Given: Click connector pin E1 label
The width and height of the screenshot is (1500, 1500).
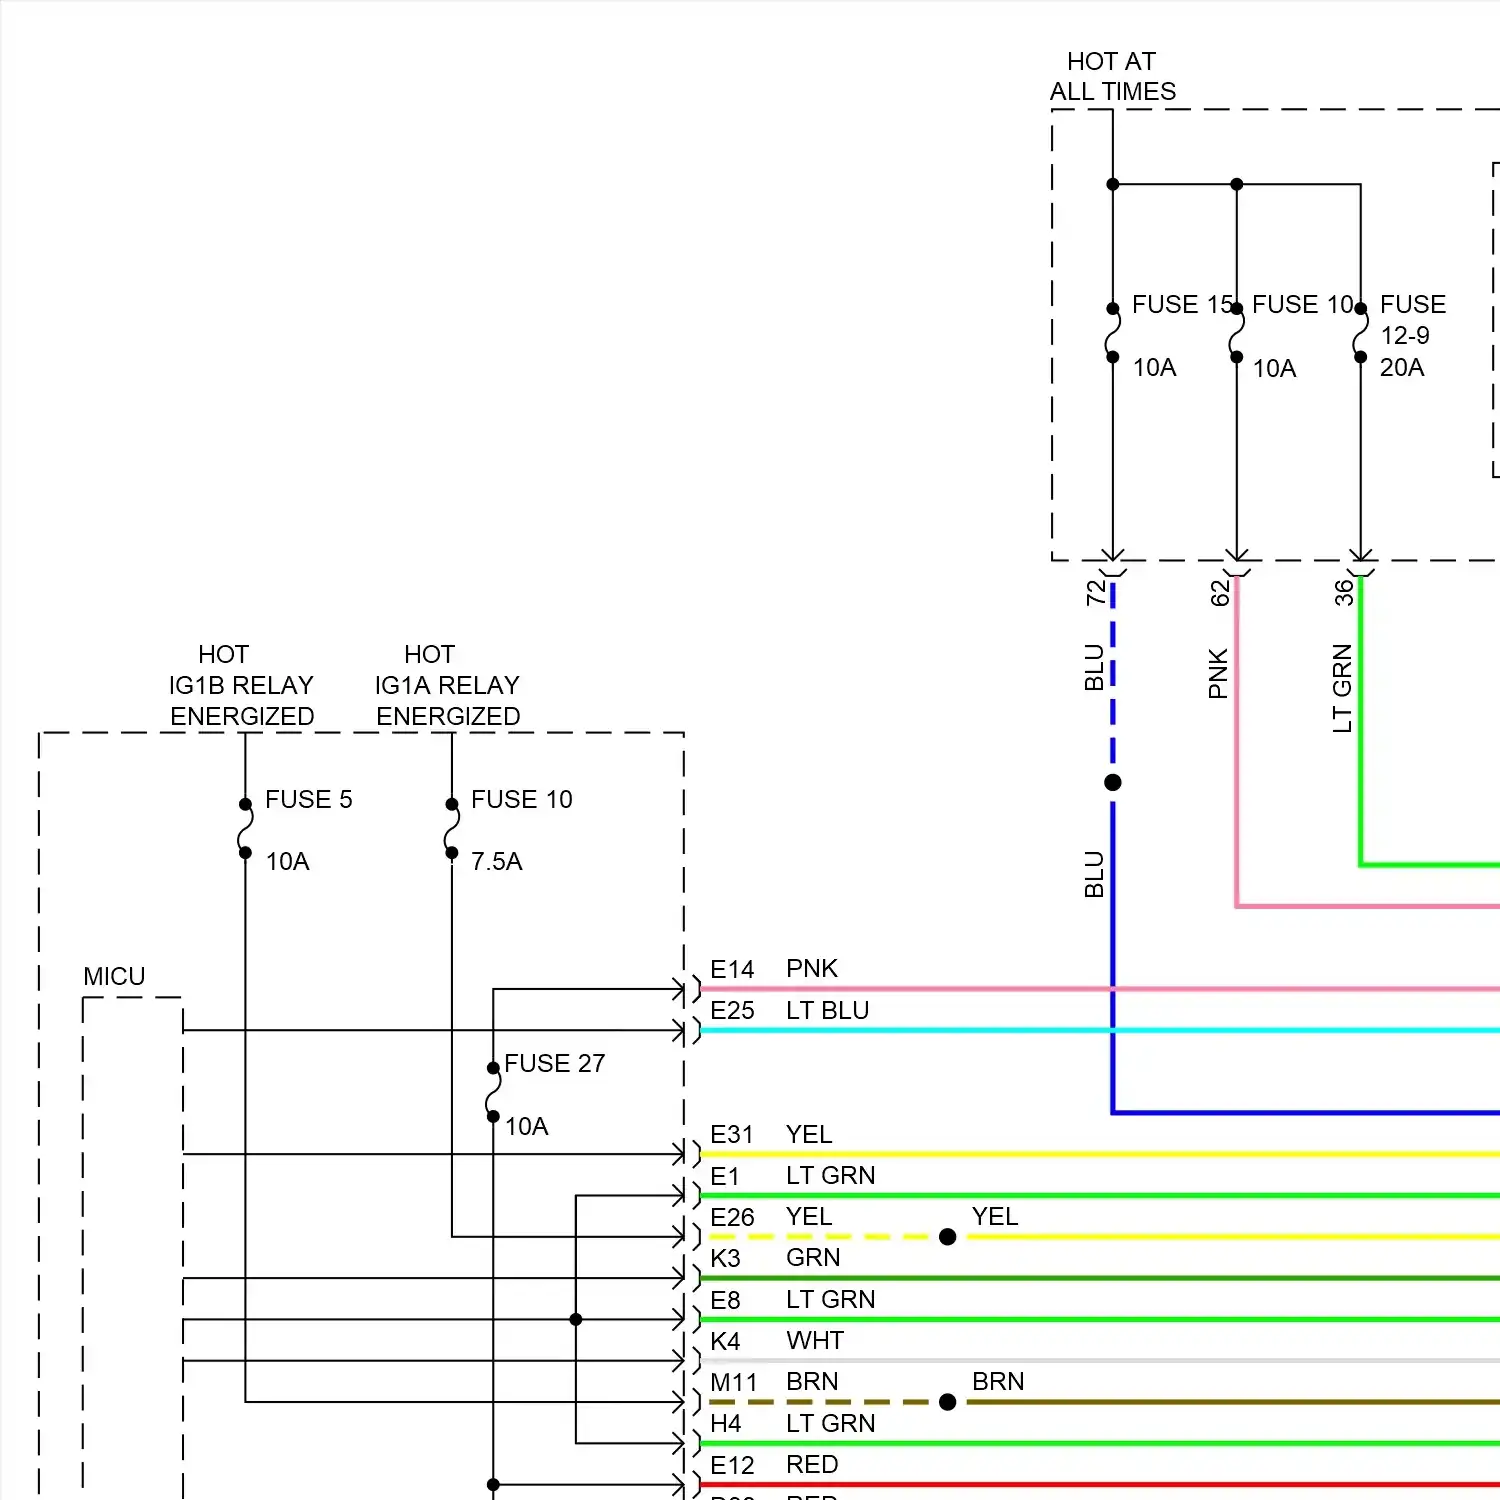Looking at the screenshot, I should [x=725, y=1176].
